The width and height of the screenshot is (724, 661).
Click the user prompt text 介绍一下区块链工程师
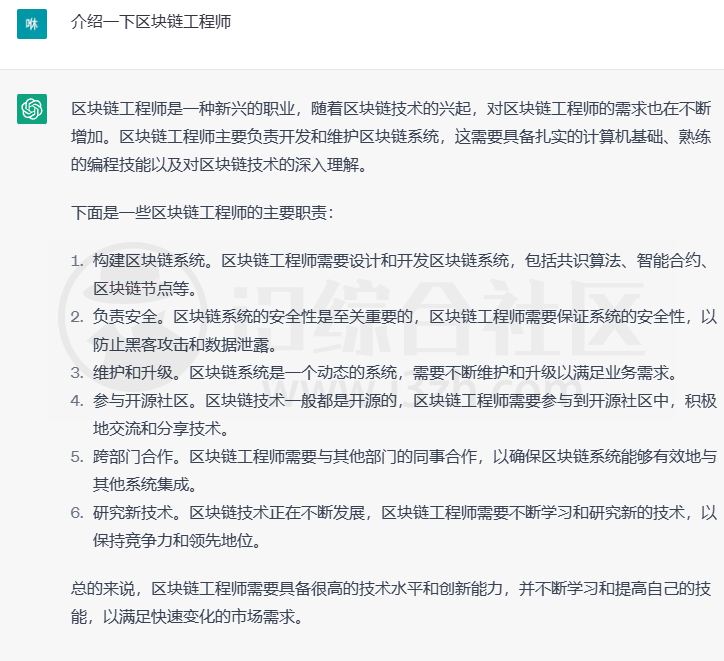pos(151,22)
